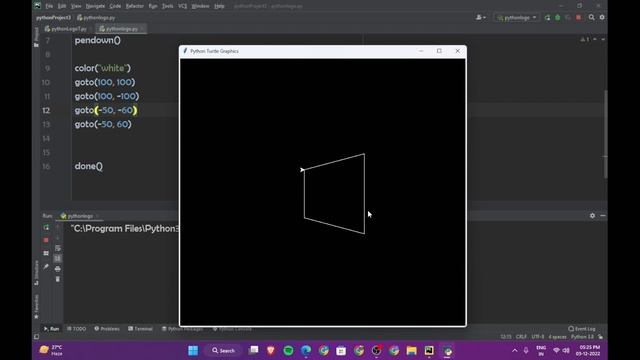Stop the running program in top toolbar
The height and width of the screenshot is (360, 640).
click(x=578, y=18)
